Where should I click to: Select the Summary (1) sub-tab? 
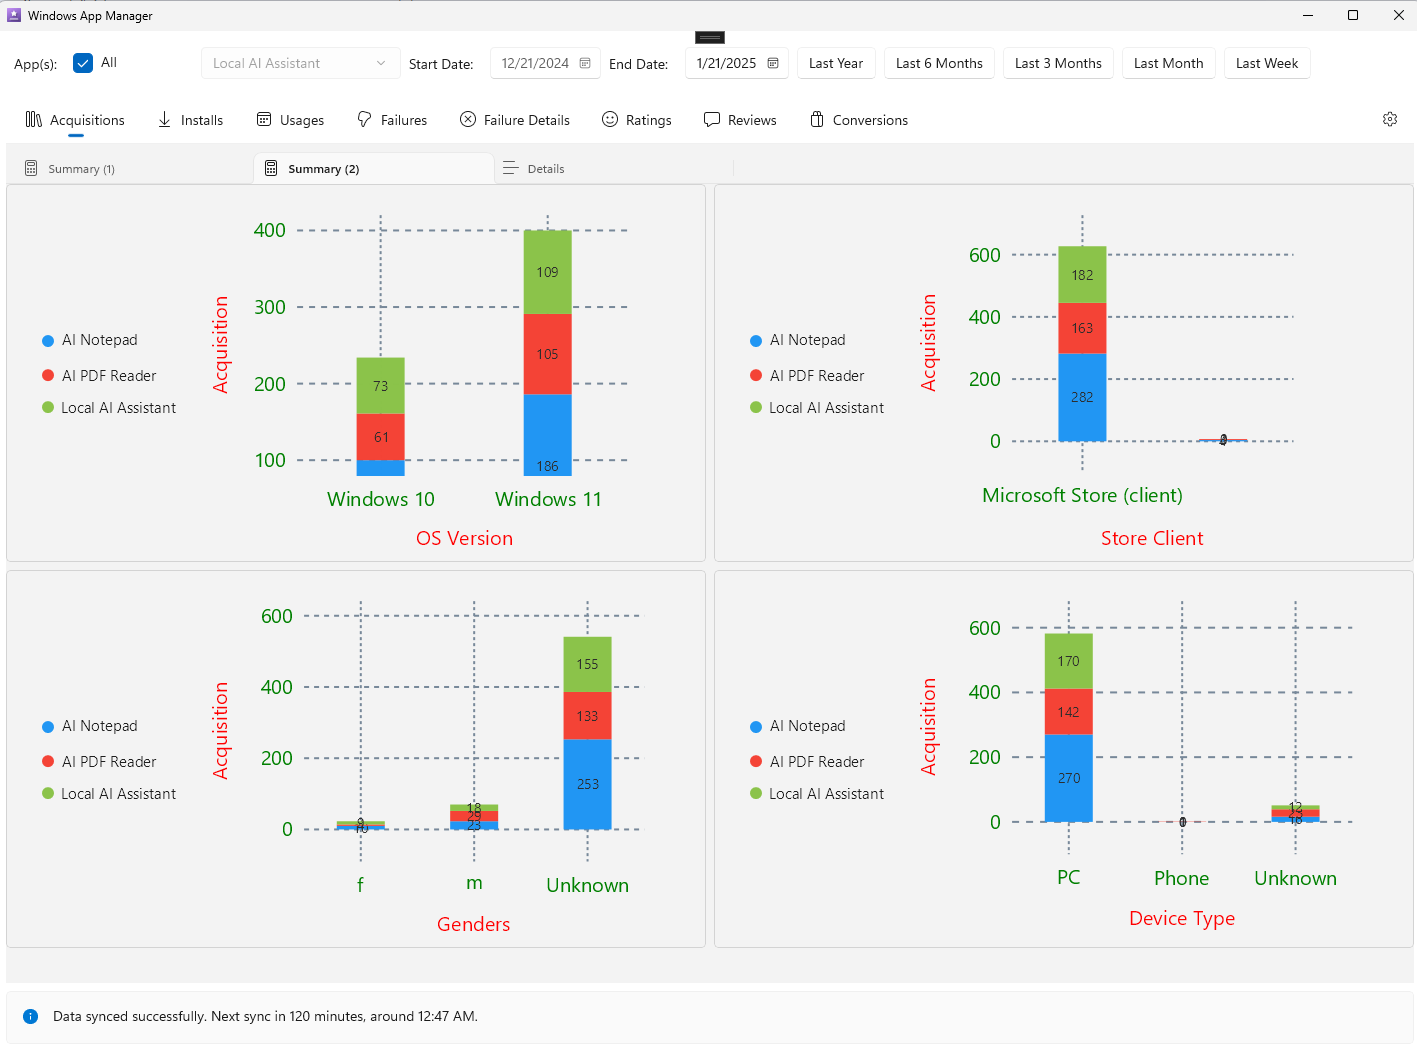point(130,168)
